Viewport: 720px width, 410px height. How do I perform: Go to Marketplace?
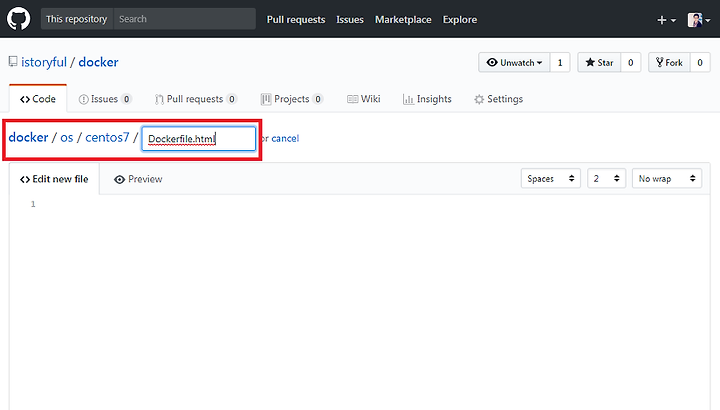coord(403,19)
